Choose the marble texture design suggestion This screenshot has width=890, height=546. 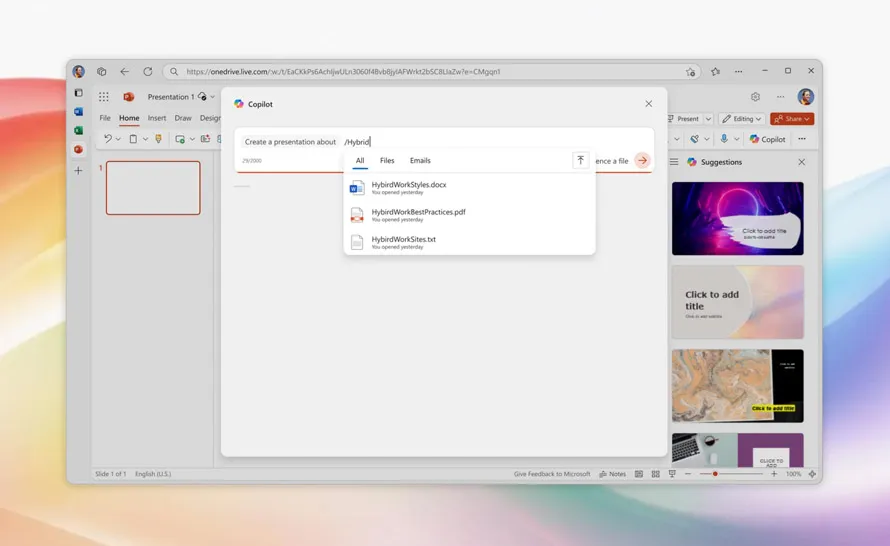tap(737, 386)
